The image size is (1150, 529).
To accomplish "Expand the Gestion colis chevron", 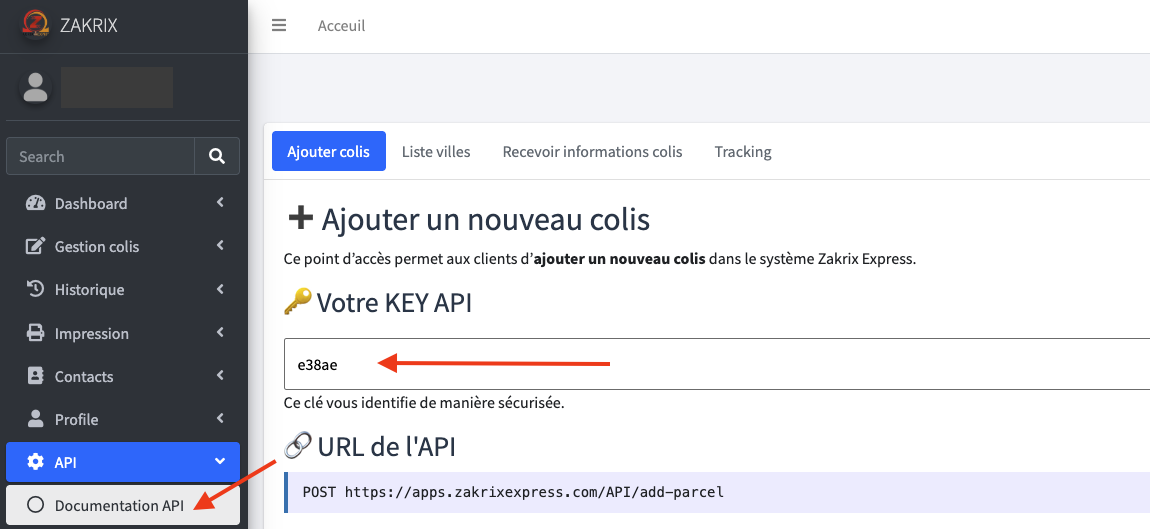I will [220, 246].
